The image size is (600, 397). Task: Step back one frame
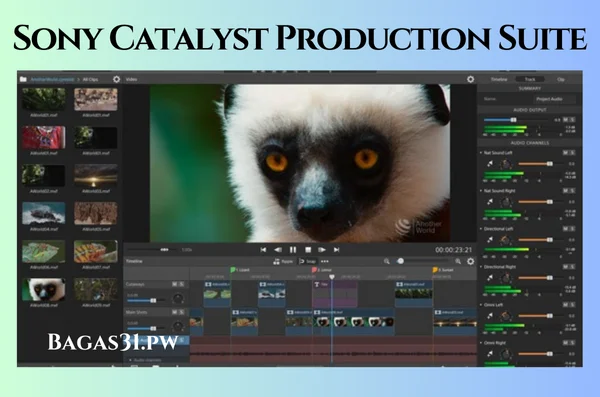[278, 250]
